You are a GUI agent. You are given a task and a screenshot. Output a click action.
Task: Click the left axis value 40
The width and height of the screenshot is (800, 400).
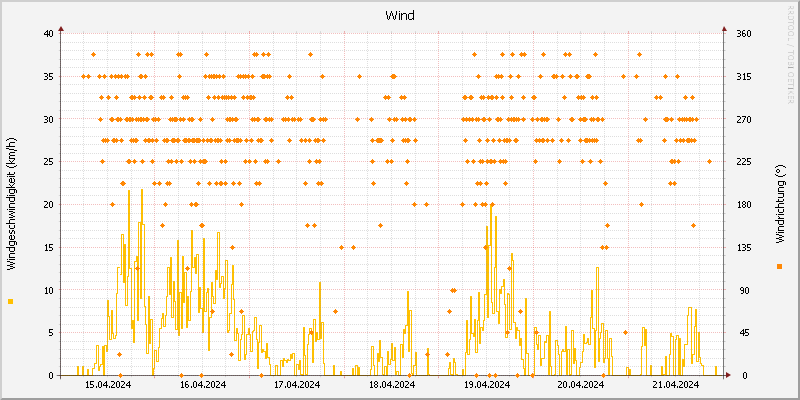(48, 34)
